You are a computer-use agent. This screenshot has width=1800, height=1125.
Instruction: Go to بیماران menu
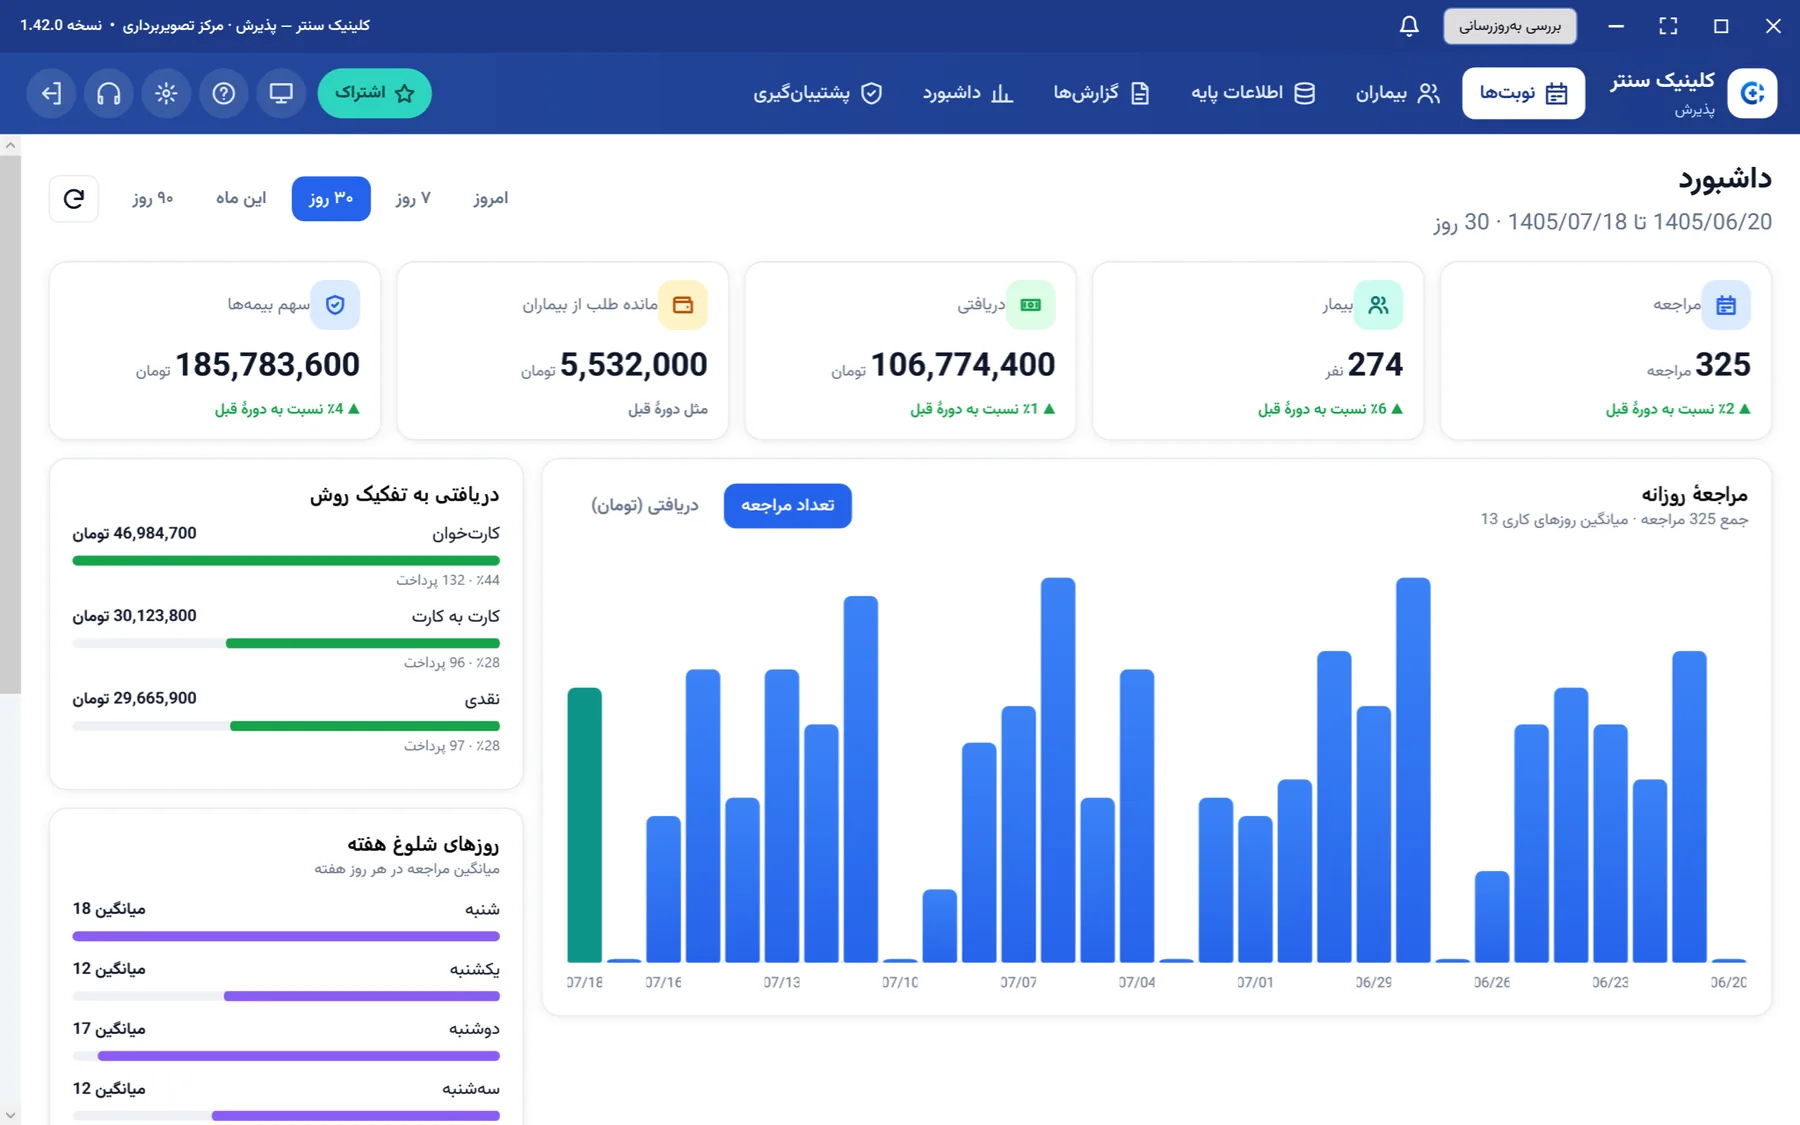click(1398, 93)
